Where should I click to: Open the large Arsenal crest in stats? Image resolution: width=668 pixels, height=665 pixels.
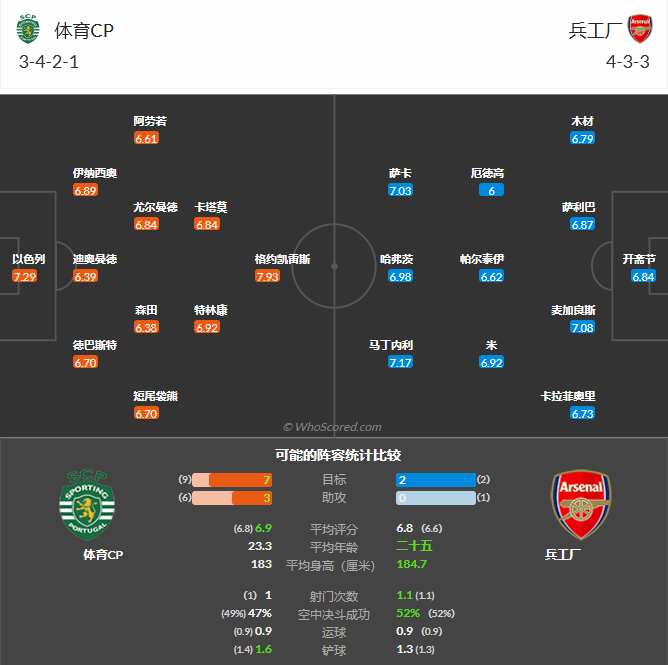click(x=581, y=506)
